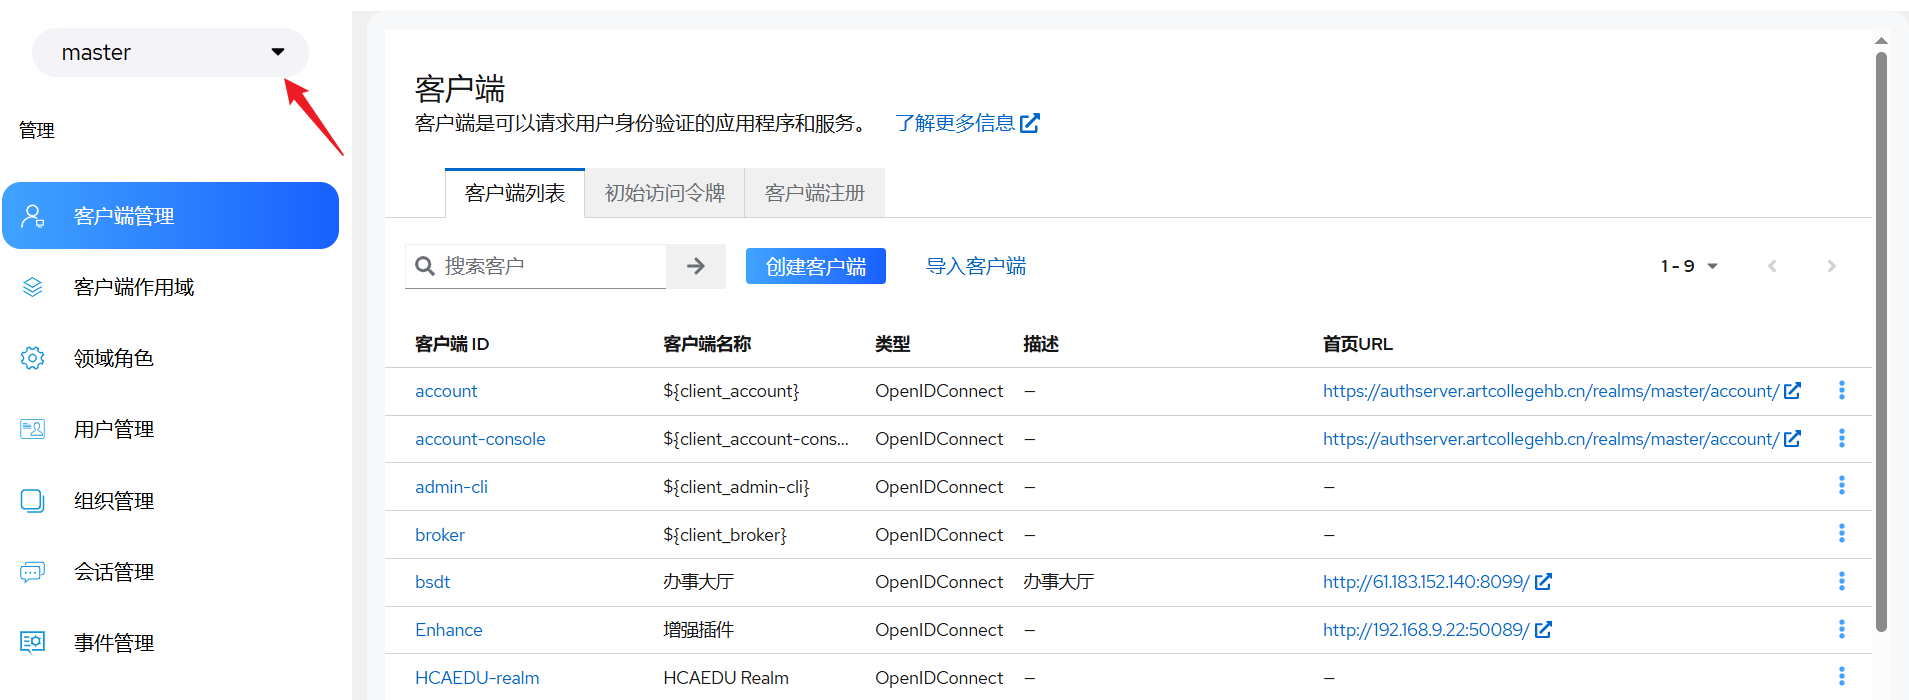The width and height of the screenshot is (1909, 700).
Task: Open the 1 - 9 pagination dropdown
Action: tap(1689, 266)
